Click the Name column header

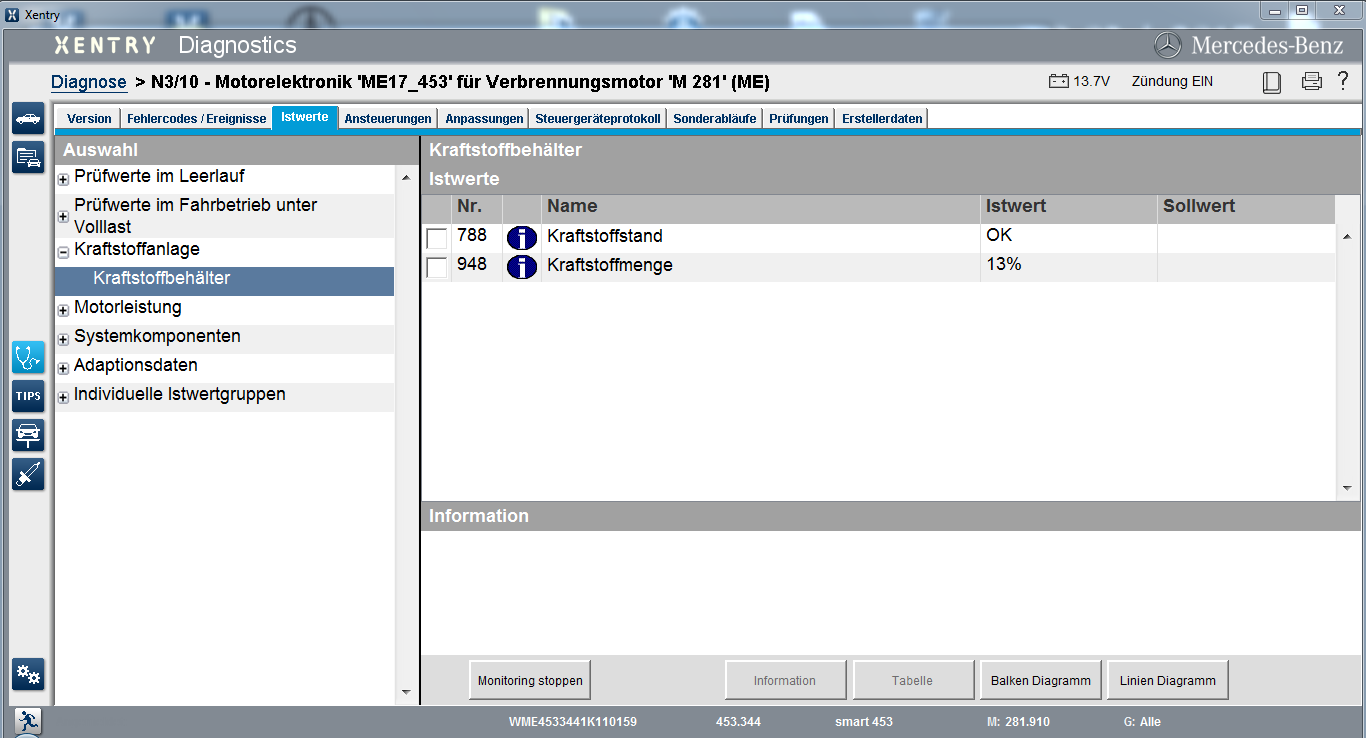(761, 207)
